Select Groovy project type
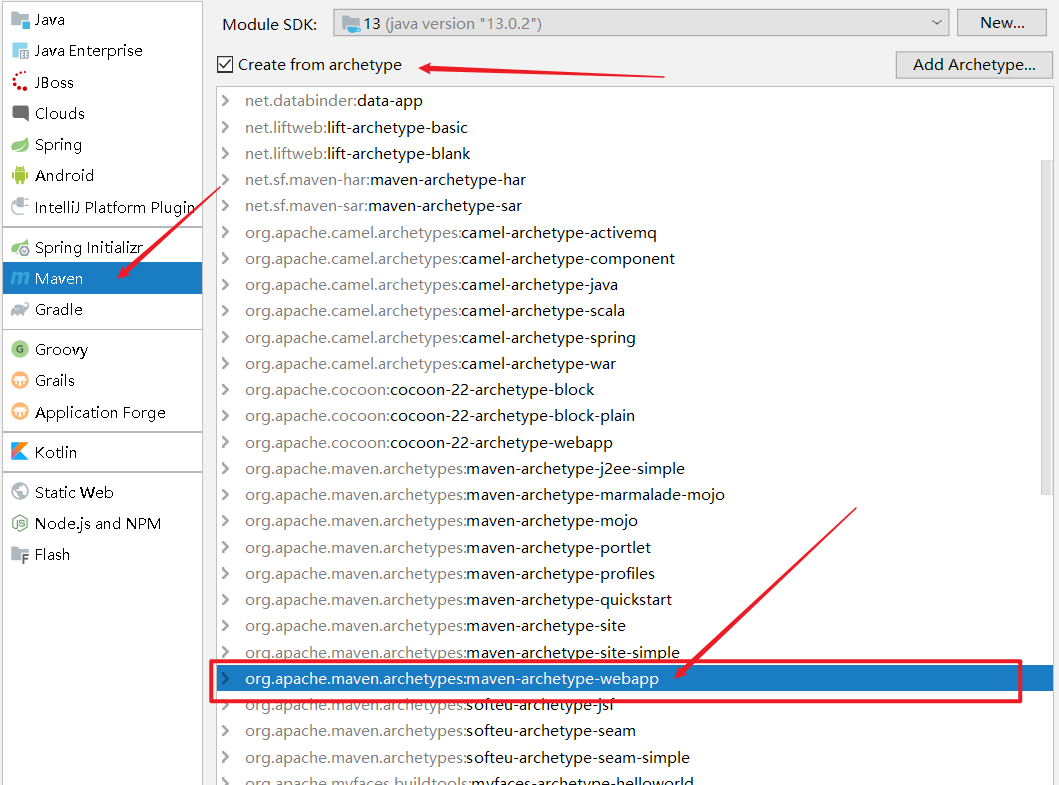This screenshot has height=785, width=1059. [103, 349]
